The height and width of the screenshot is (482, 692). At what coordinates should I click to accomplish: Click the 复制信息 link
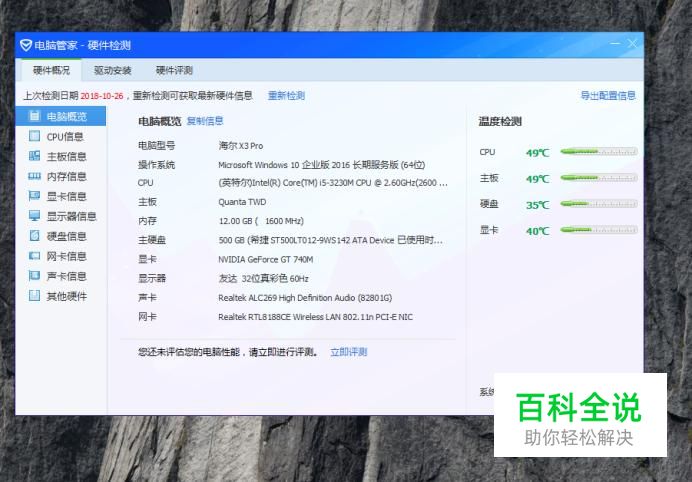coord(205,121)
